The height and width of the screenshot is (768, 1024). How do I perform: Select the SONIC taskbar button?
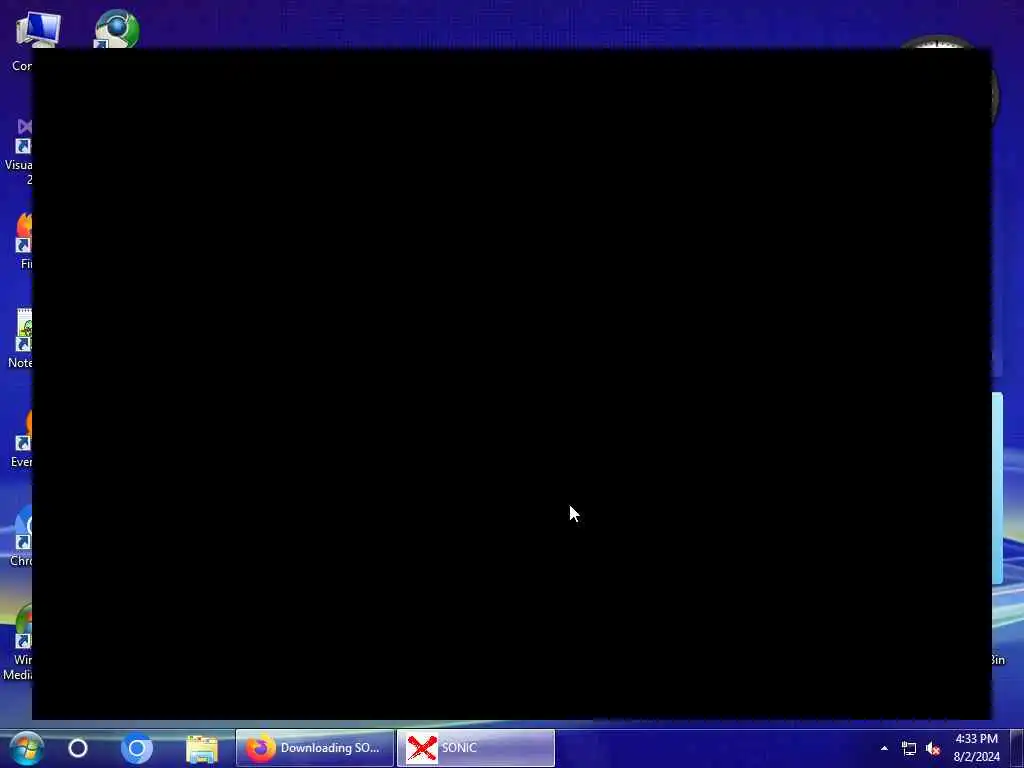(x=475, y=748)
